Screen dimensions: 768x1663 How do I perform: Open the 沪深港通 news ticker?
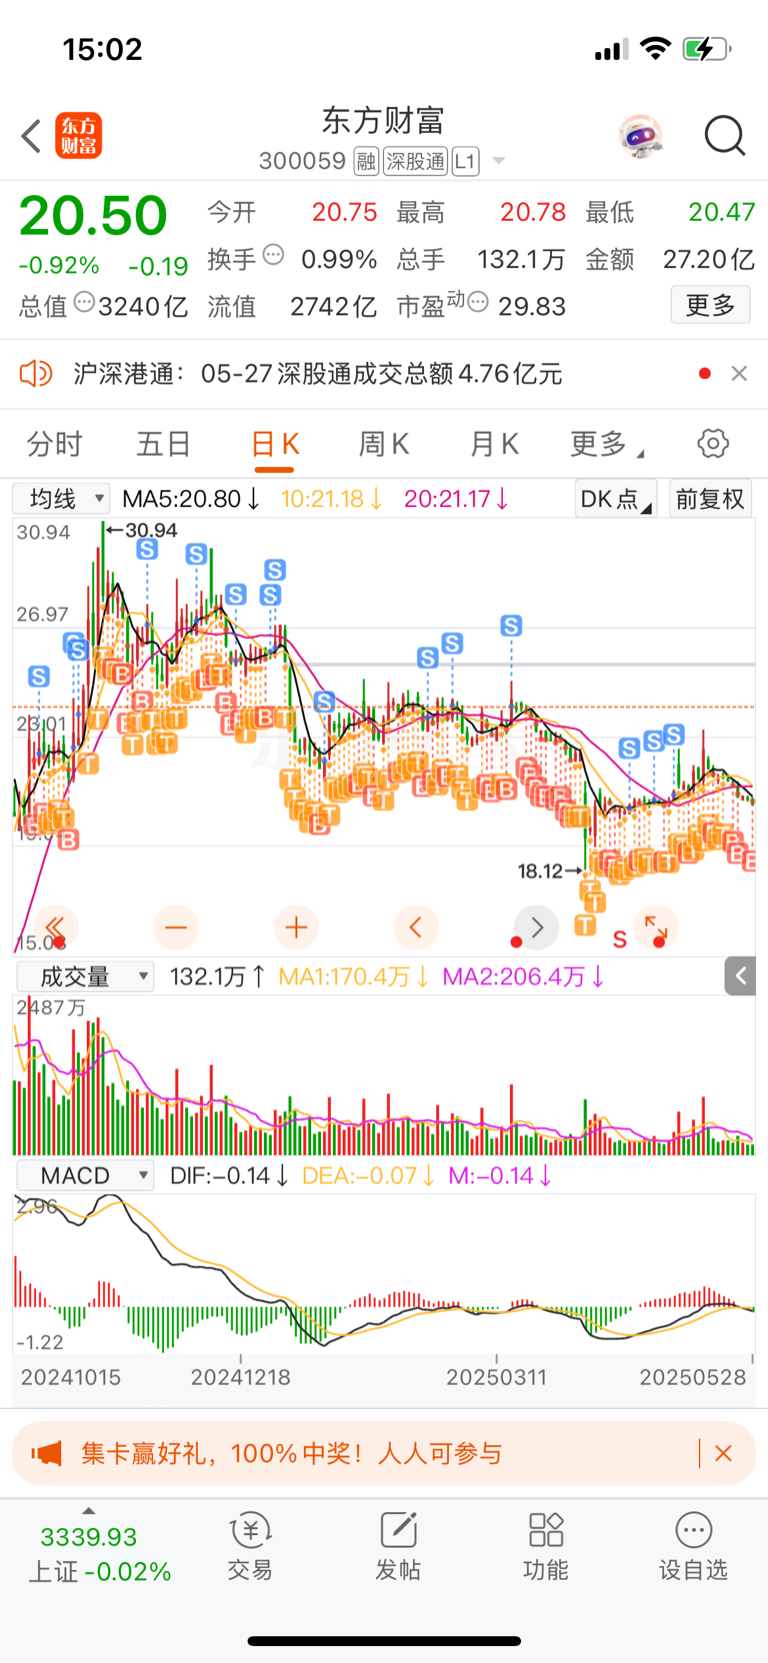[317, 374]
